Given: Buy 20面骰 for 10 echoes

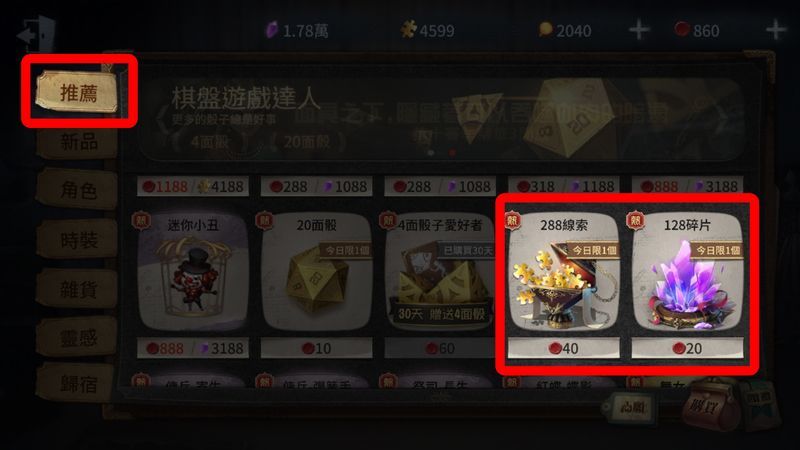Looking at the screenshot, I should click(x=316, y=348).
